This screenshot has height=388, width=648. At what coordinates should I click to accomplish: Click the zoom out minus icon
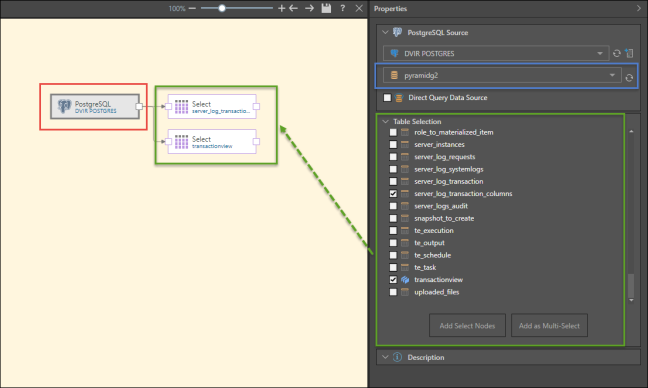(192, 8)
